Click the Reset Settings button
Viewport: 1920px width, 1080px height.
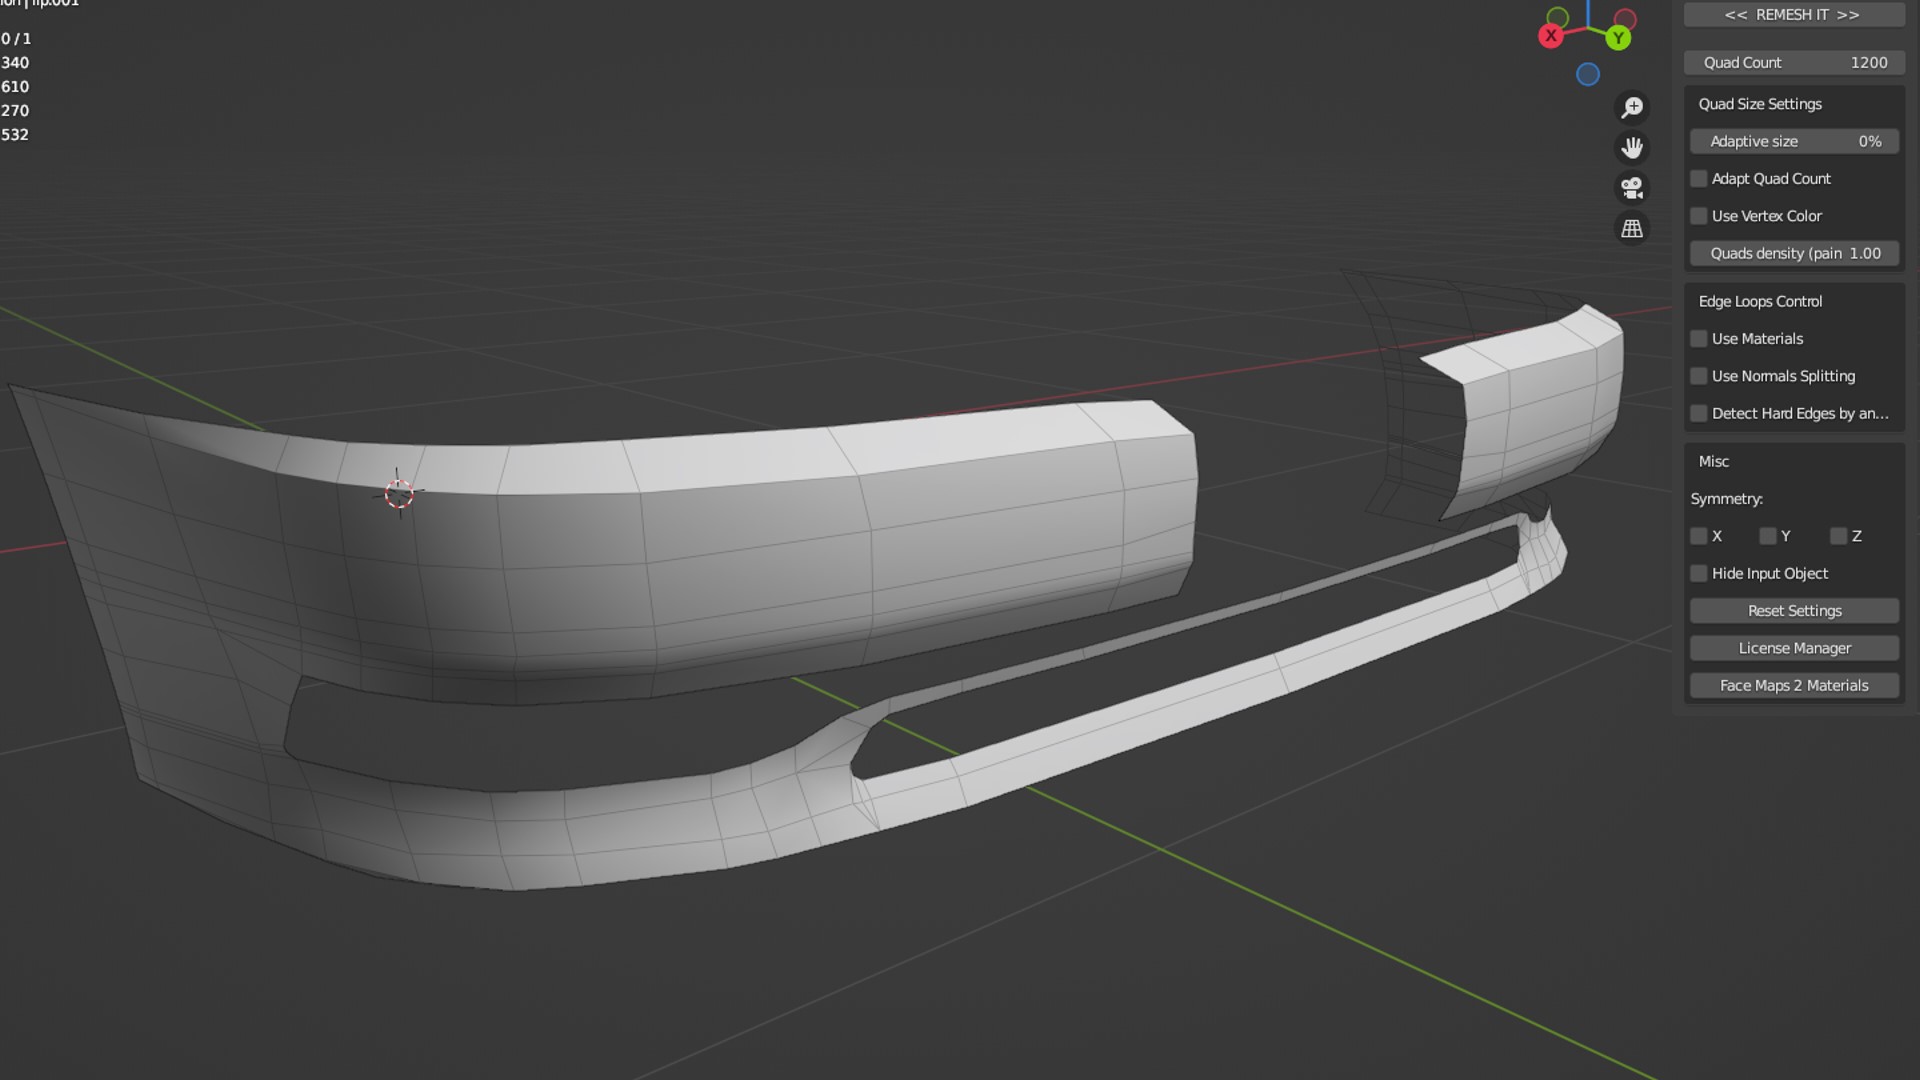click(1794, 611)
